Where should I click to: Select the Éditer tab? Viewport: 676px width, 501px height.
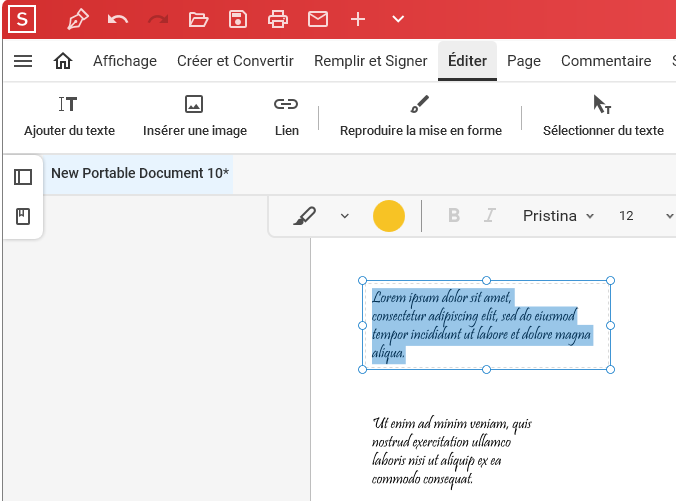coord(467,61)
